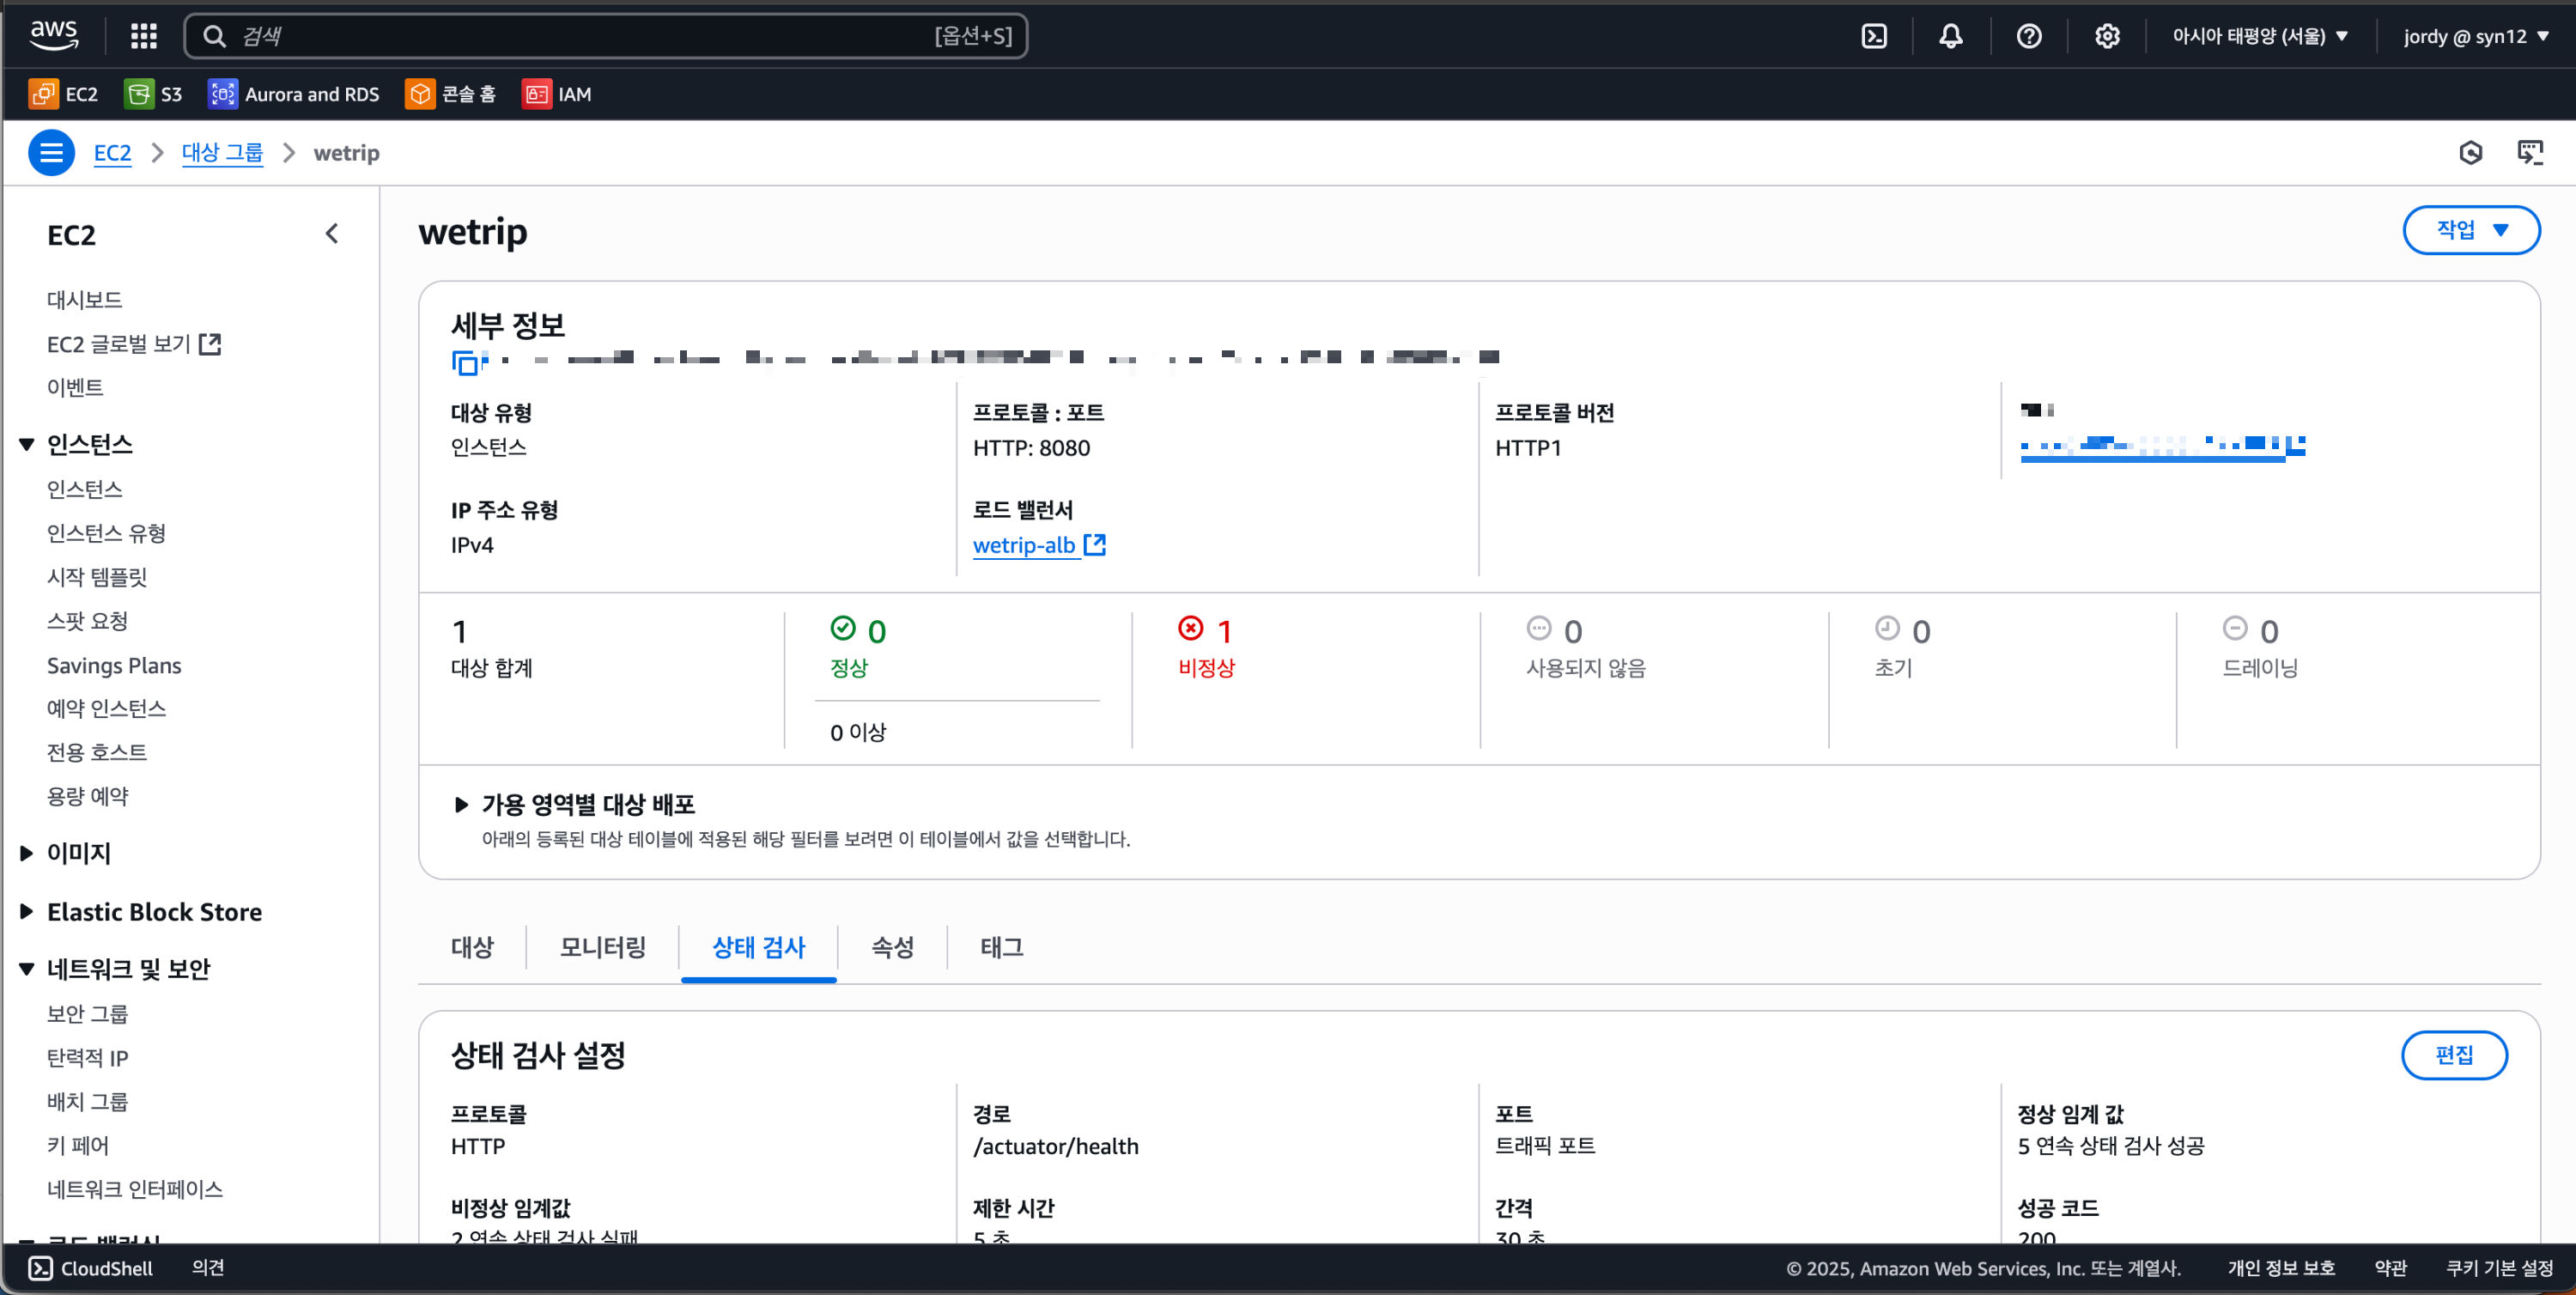Image resolution: width=2576 pixels, height=1295 pixels.
Task: Open the AWS services grid menu
Action: click(x=144, y=36)
